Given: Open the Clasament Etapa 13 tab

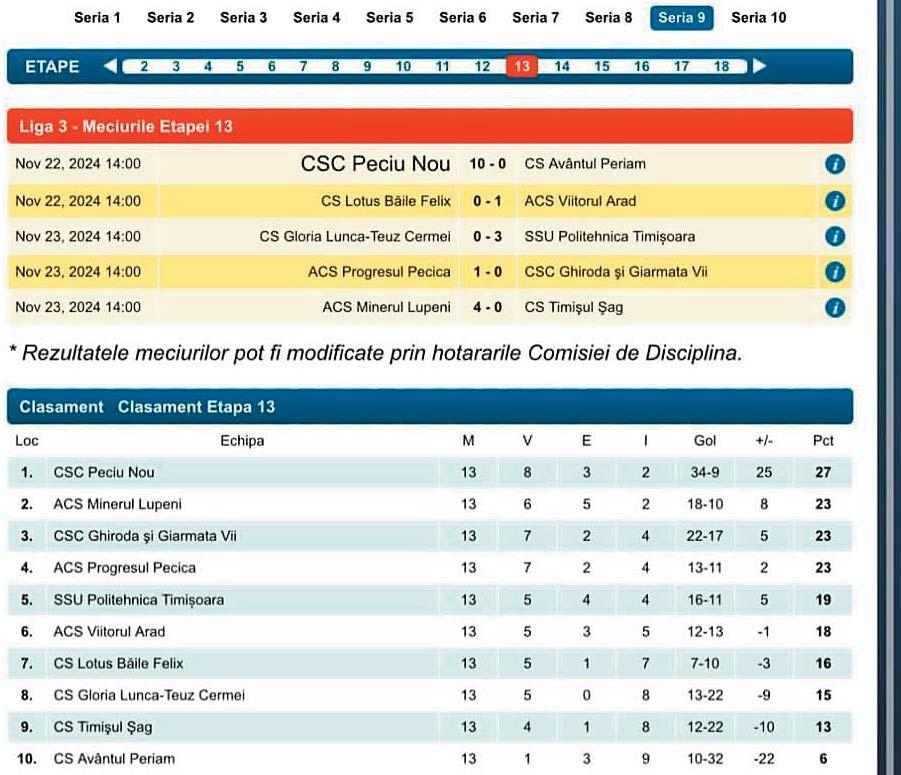Looking at the screenshot, I should tap(196, 407).
